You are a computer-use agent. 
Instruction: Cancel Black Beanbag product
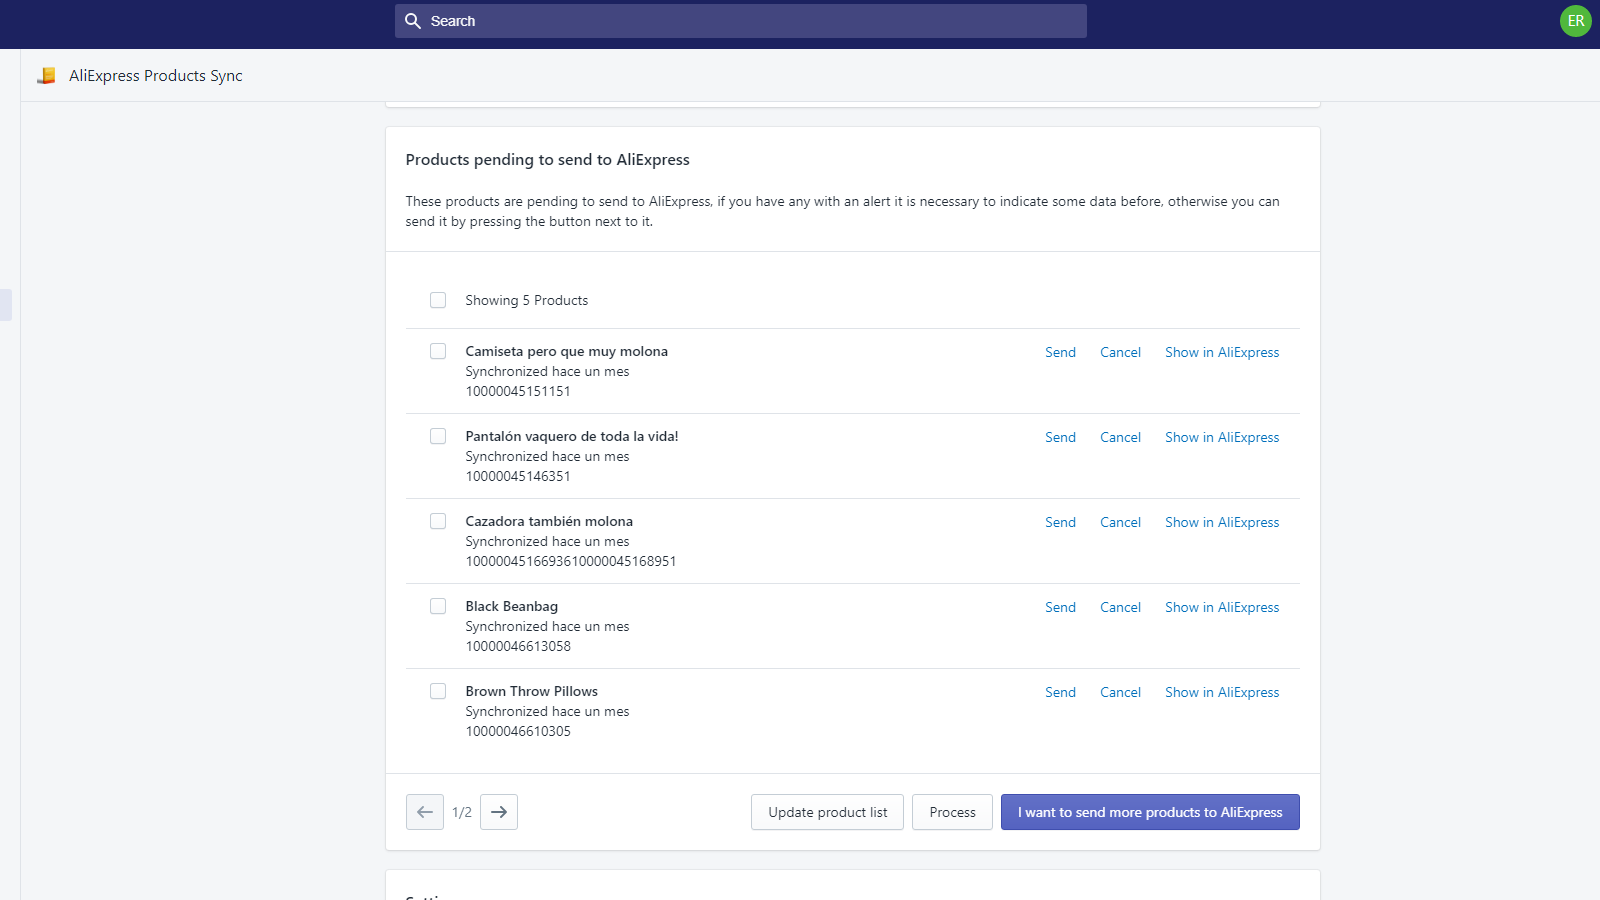pos(1120,607)
